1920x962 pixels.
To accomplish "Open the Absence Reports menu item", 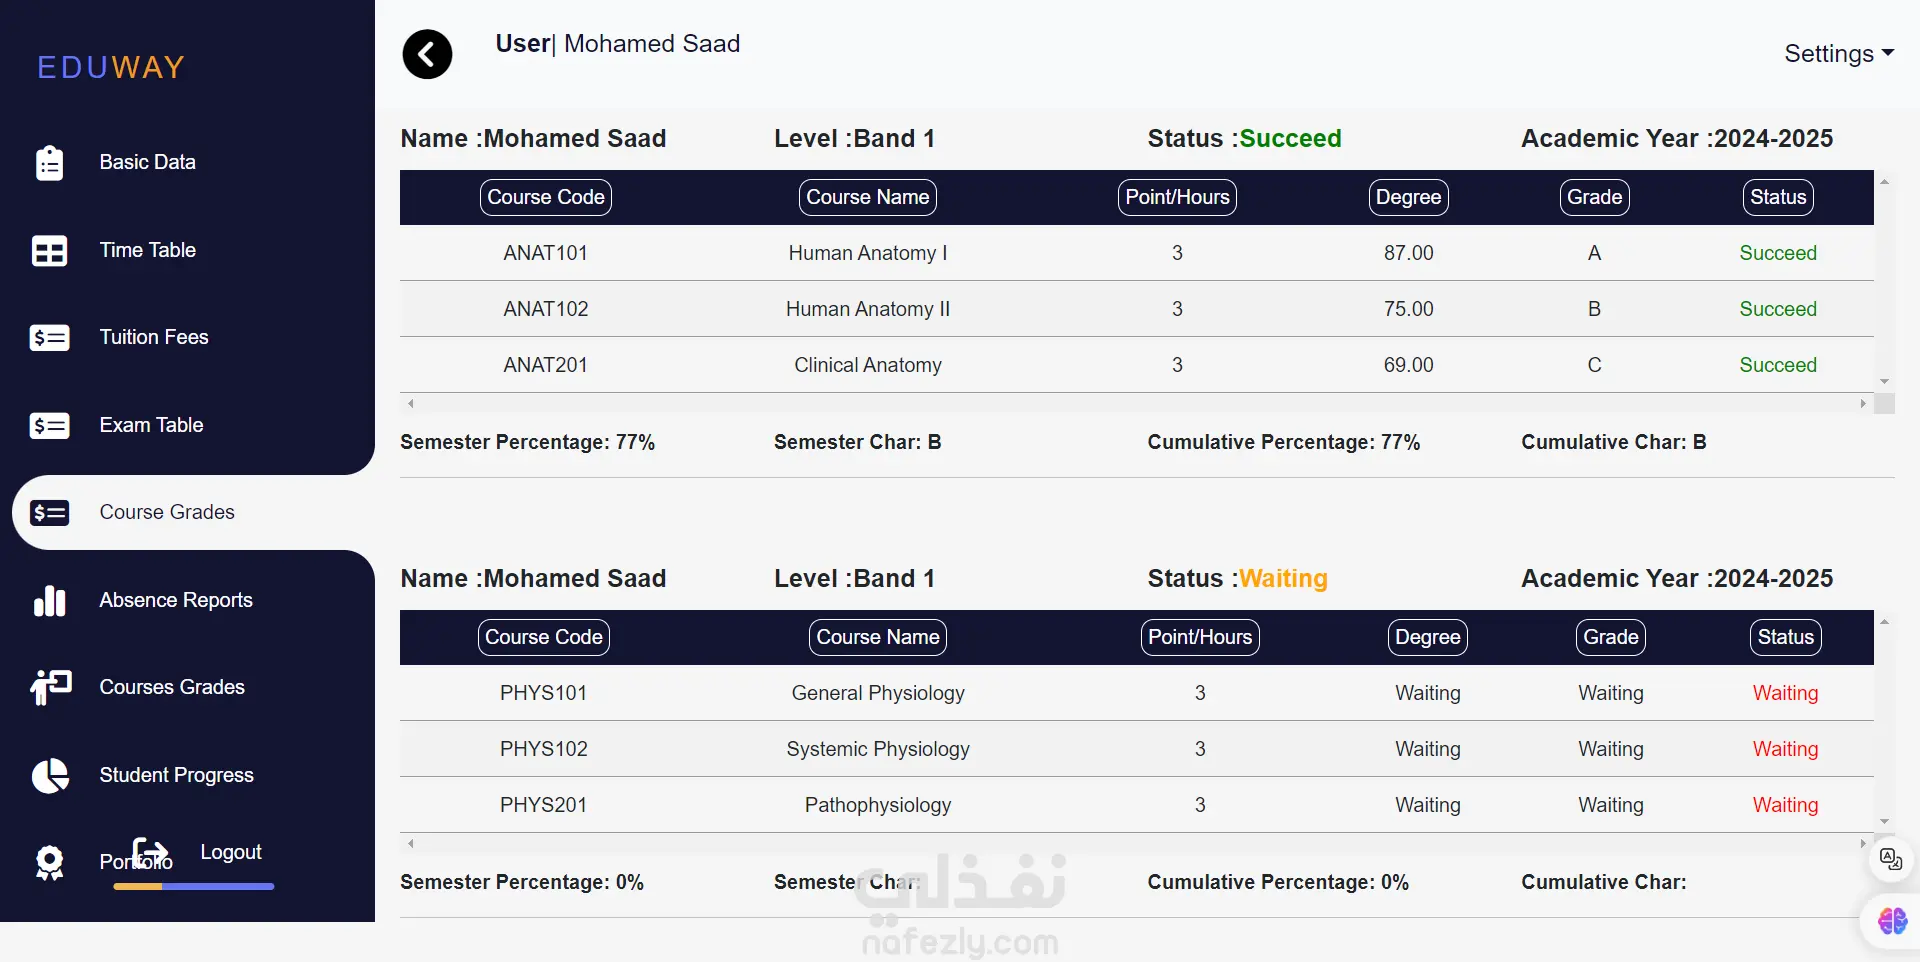I will pos(176,600).
